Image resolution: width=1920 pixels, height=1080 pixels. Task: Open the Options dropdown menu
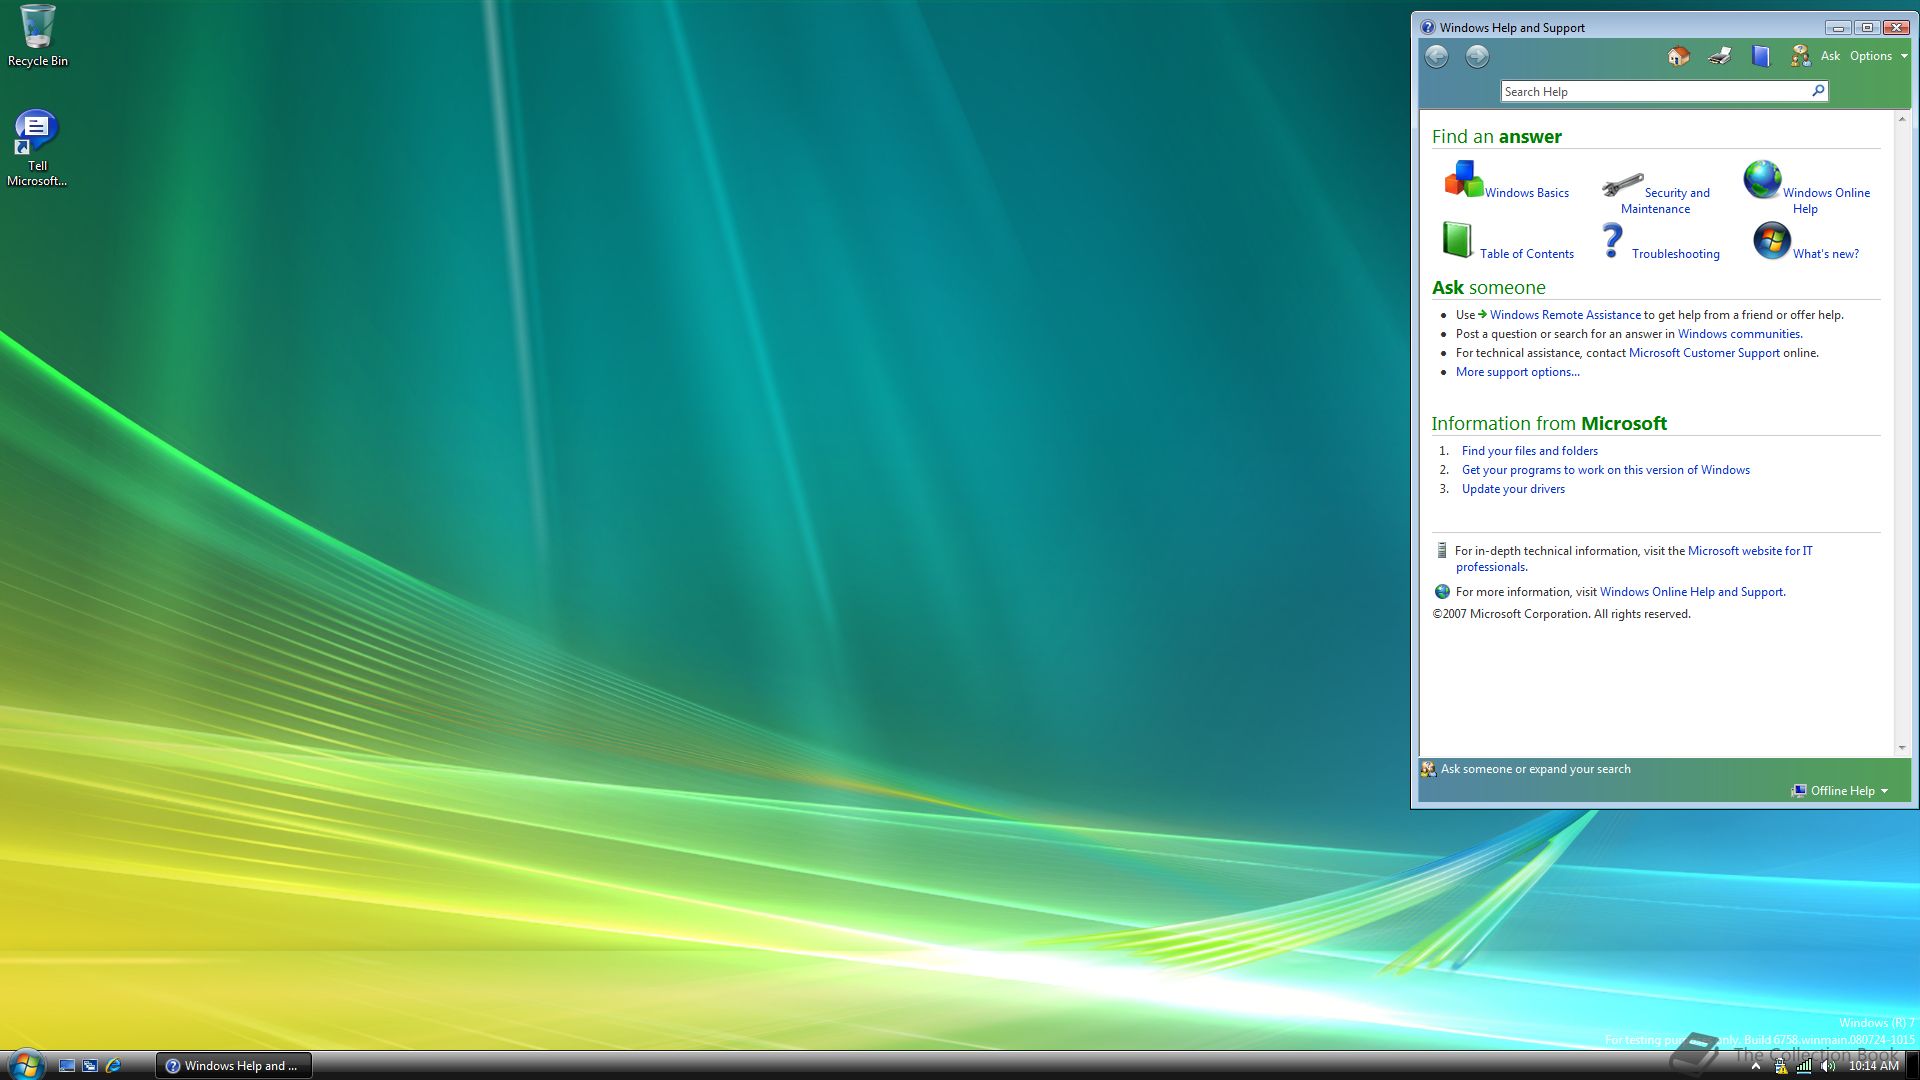click(x=1878, y=56)
